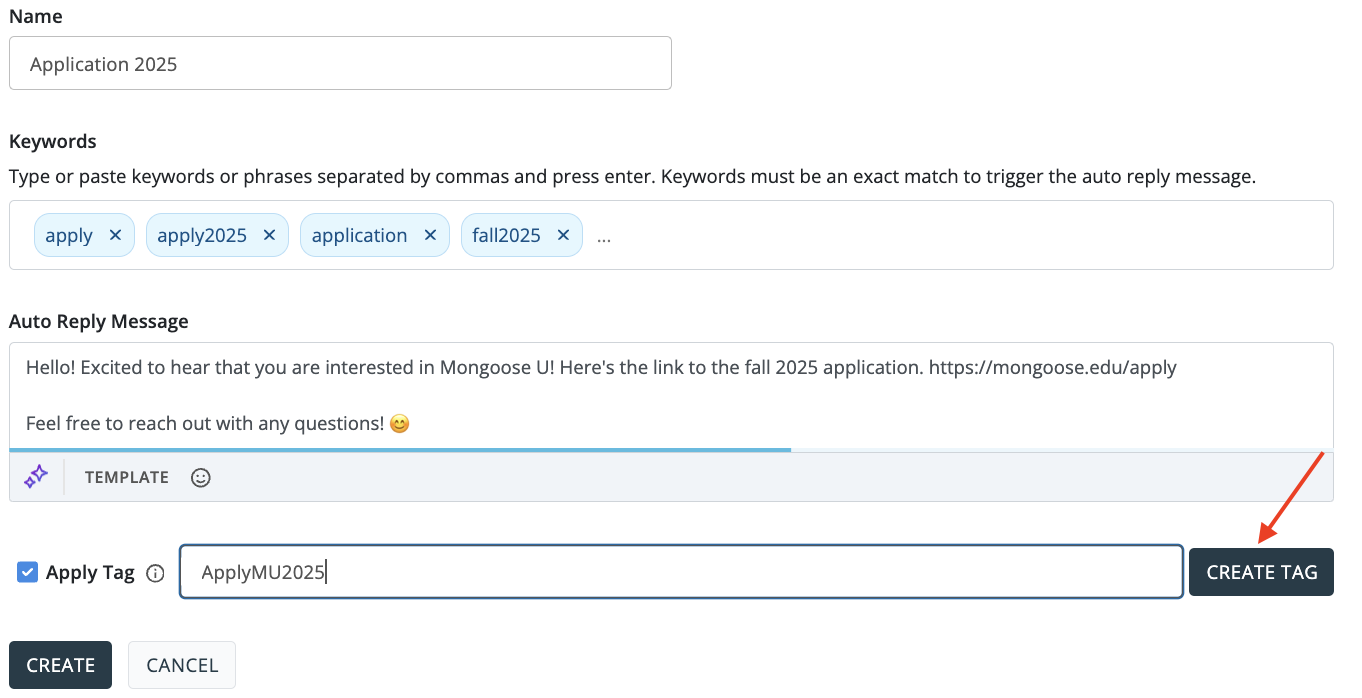
Task: Click the message character-limit progress bar
Action: tap(400, 450)
